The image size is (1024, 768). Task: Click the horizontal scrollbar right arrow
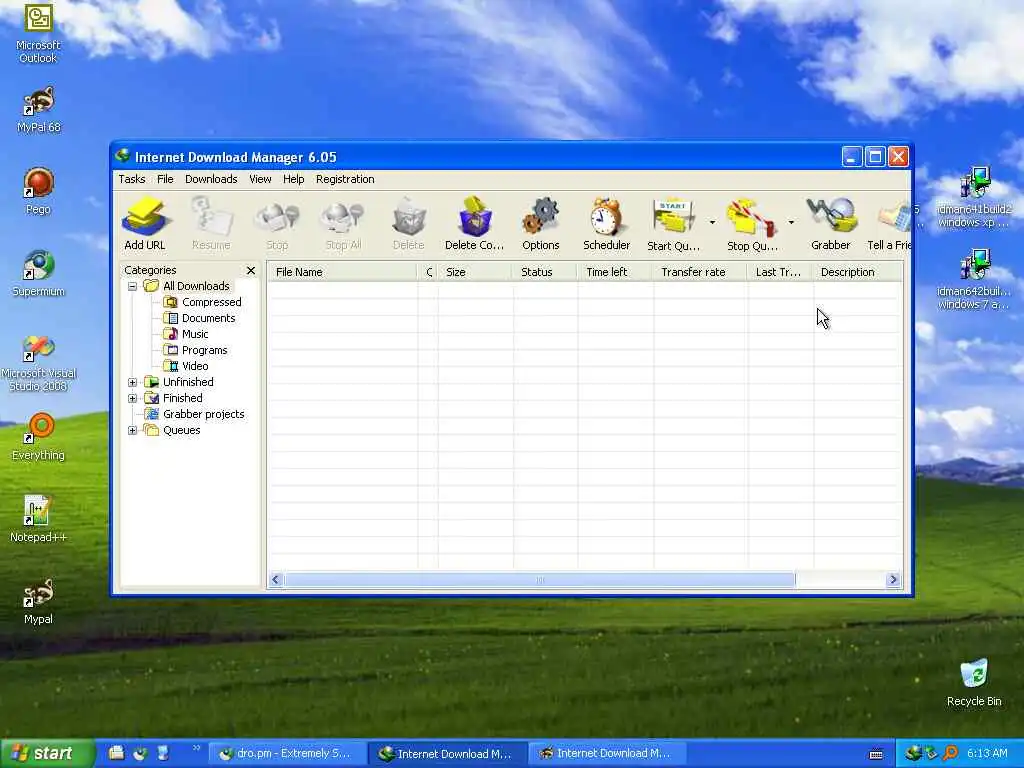point(893,579)
